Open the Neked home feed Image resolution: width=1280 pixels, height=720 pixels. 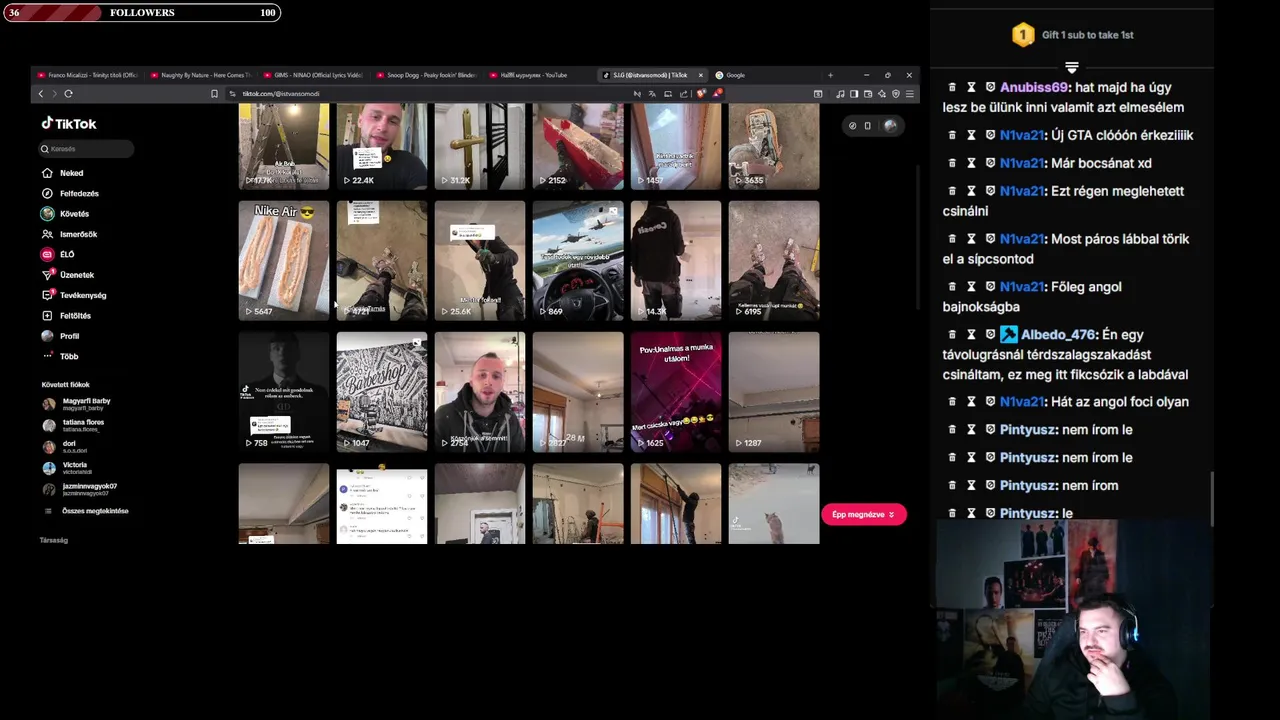pyautogui.click(x=63, y=173)
